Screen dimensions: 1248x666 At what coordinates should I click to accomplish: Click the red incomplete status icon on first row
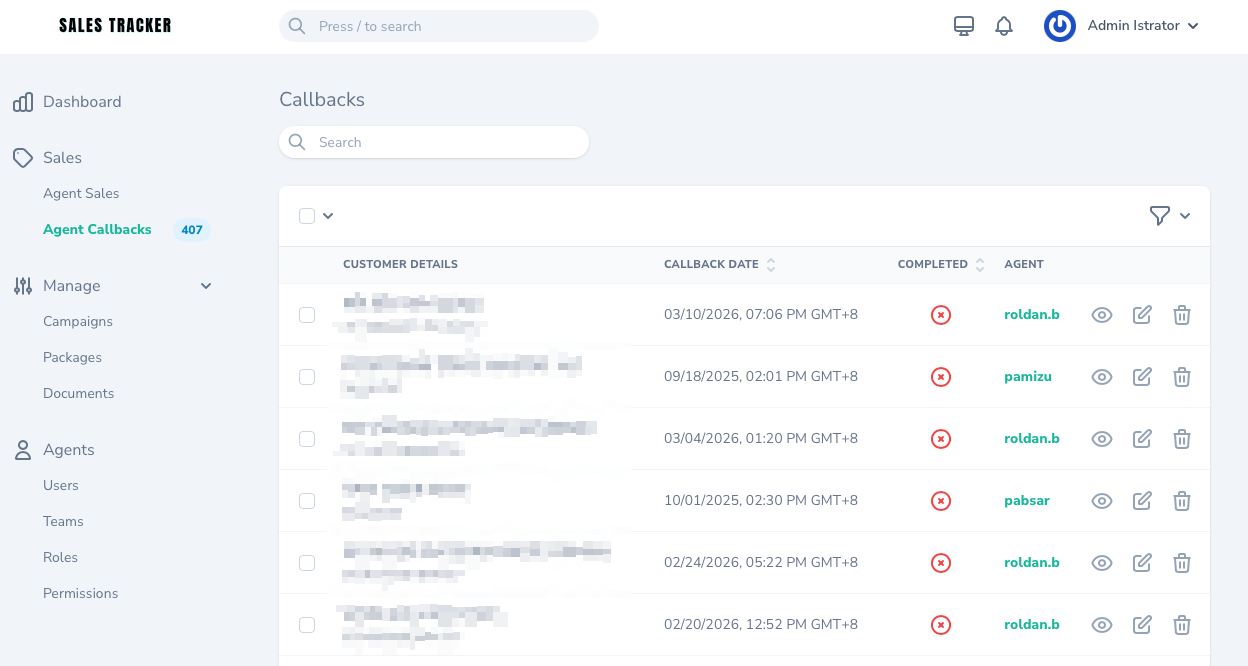940,314
